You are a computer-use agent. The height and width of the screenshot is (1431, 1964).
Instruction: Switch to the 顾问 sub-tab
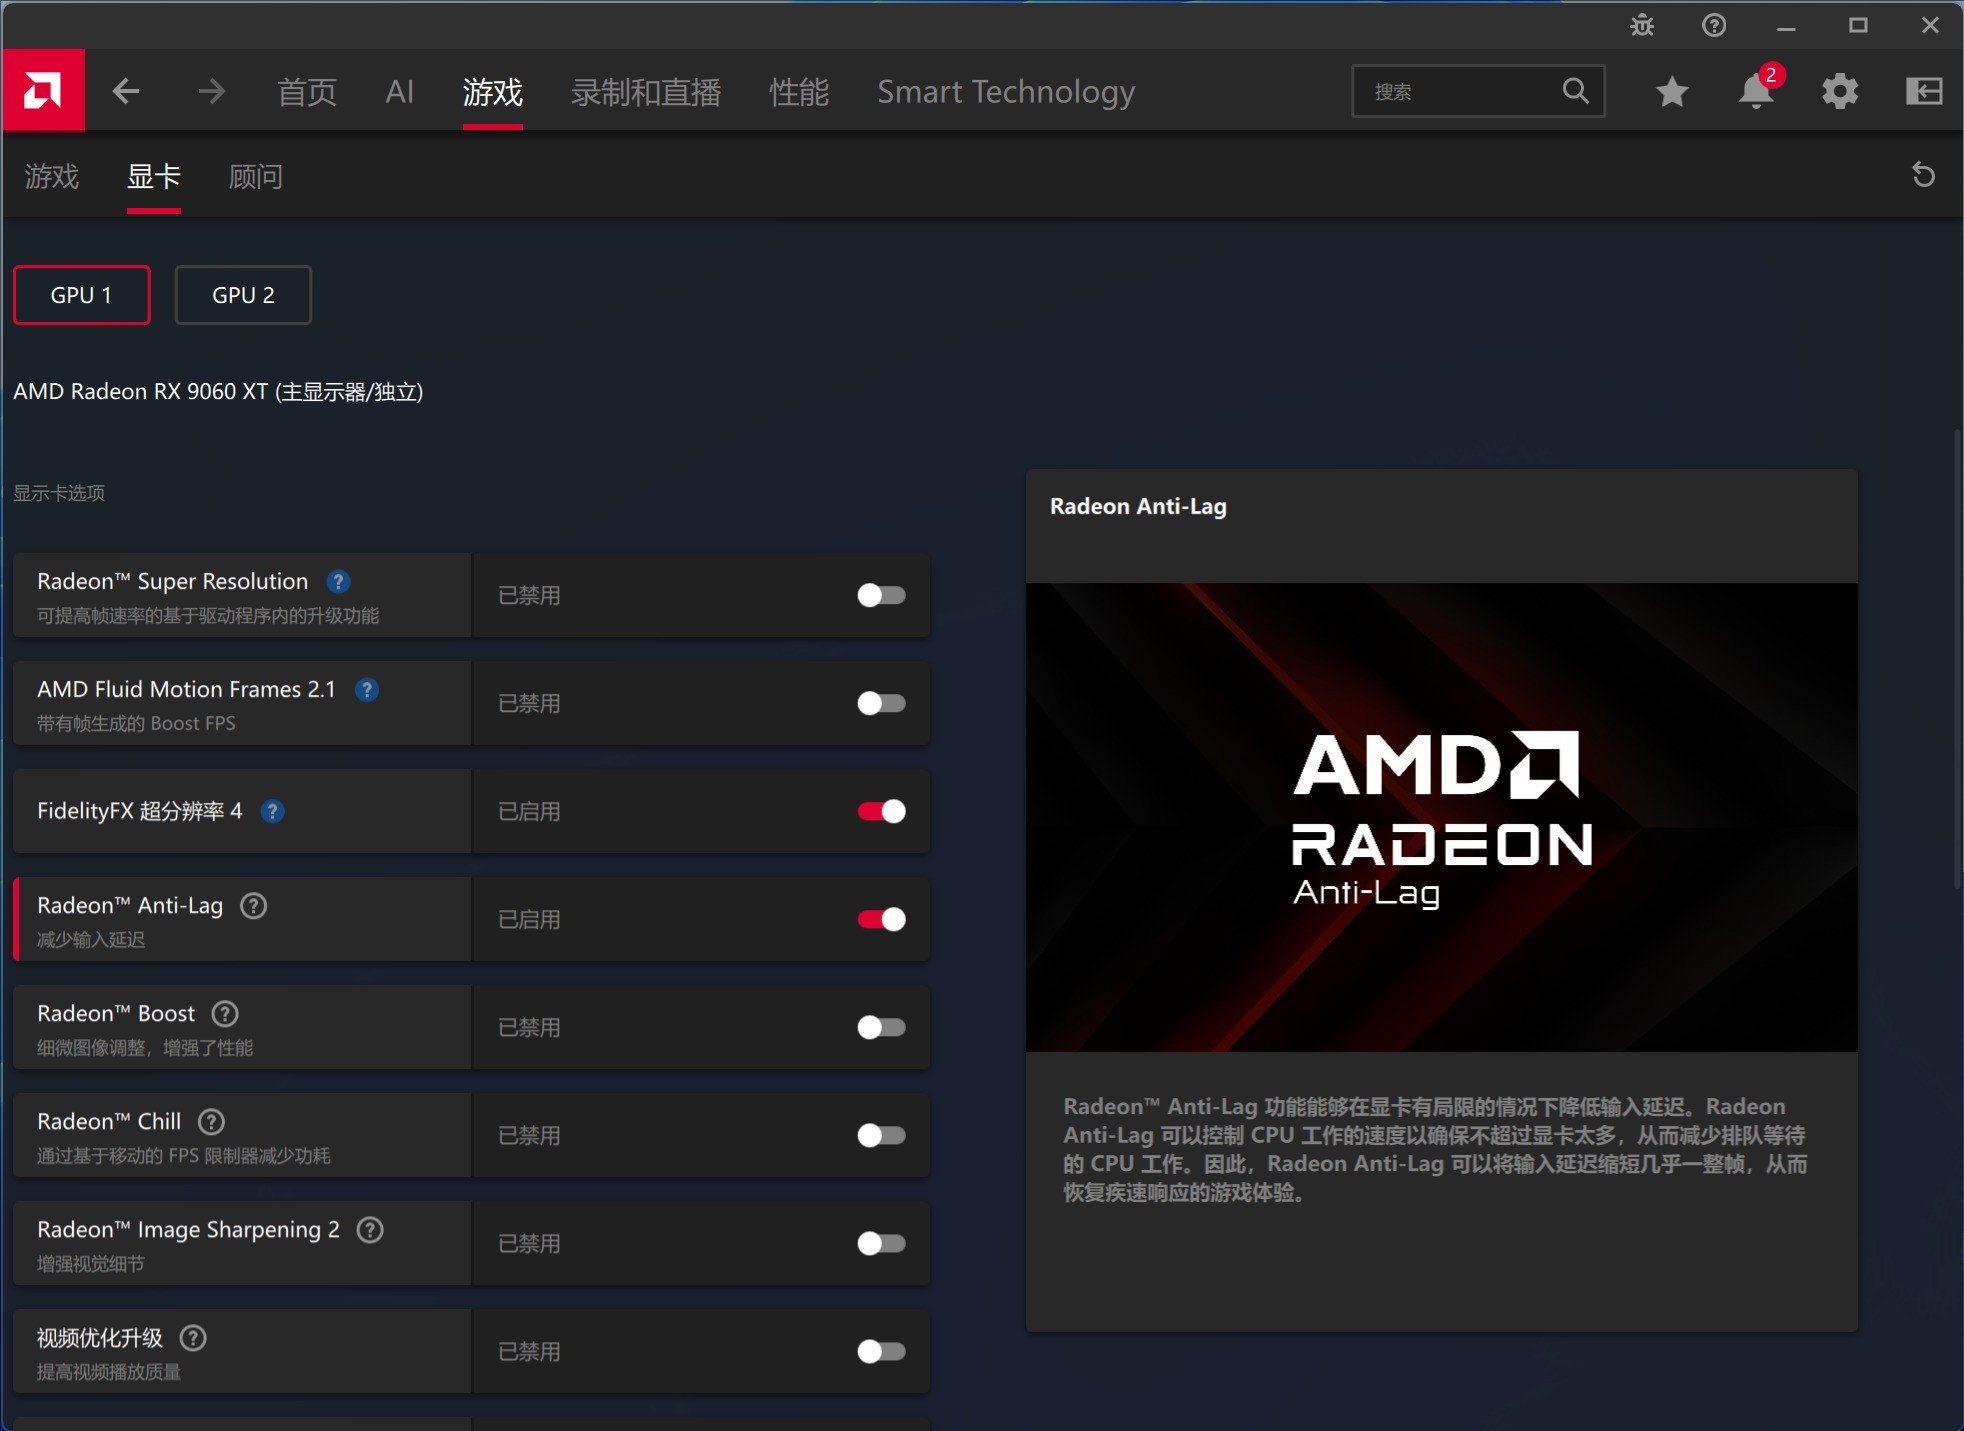256,177
